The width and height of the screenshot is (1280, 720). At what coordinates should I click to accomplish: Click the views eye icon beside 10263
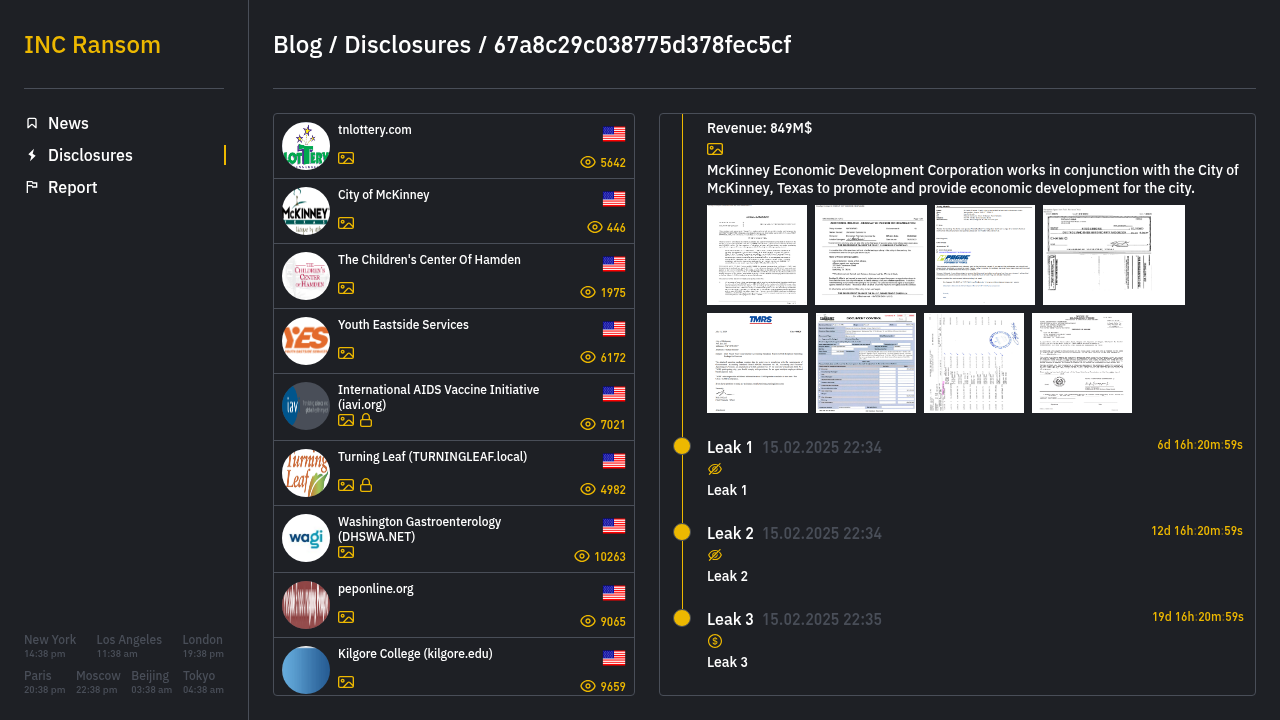[582, 556]
